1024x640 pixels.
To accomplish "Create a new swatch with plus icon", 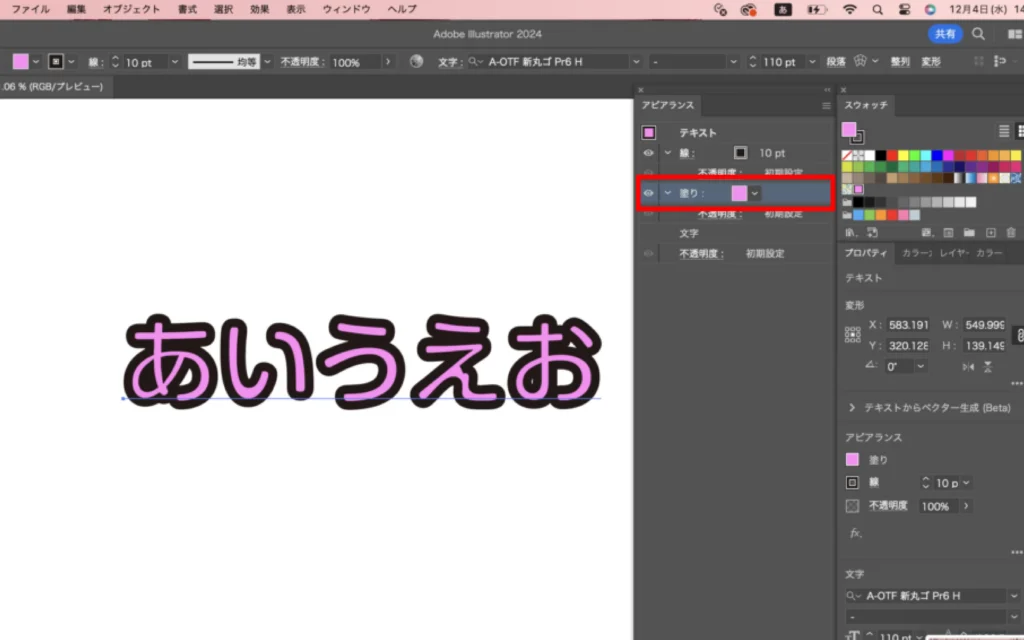I will coord(990,232).
